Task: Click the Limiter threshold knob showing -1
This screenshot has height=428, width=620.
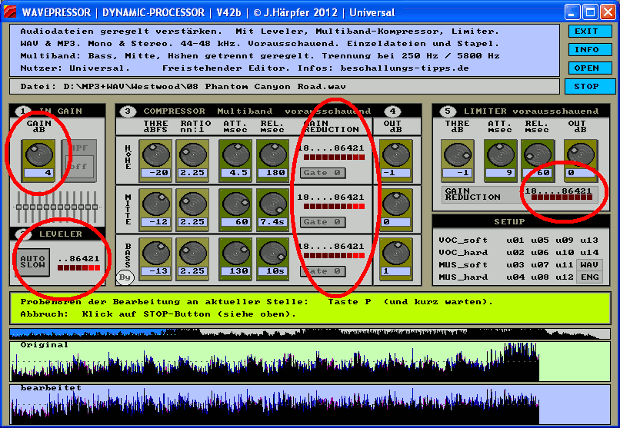Action: (x=458, y=155)
